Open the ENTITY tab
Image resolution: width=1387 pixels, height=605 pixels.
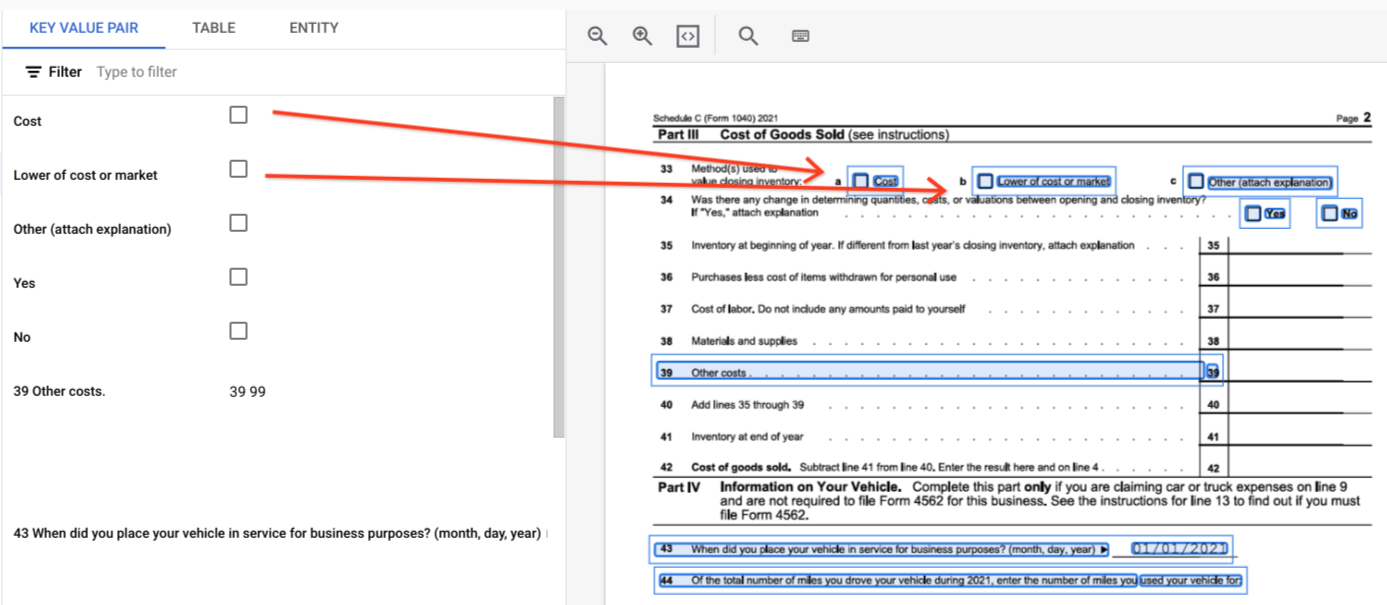pos(314,28)
